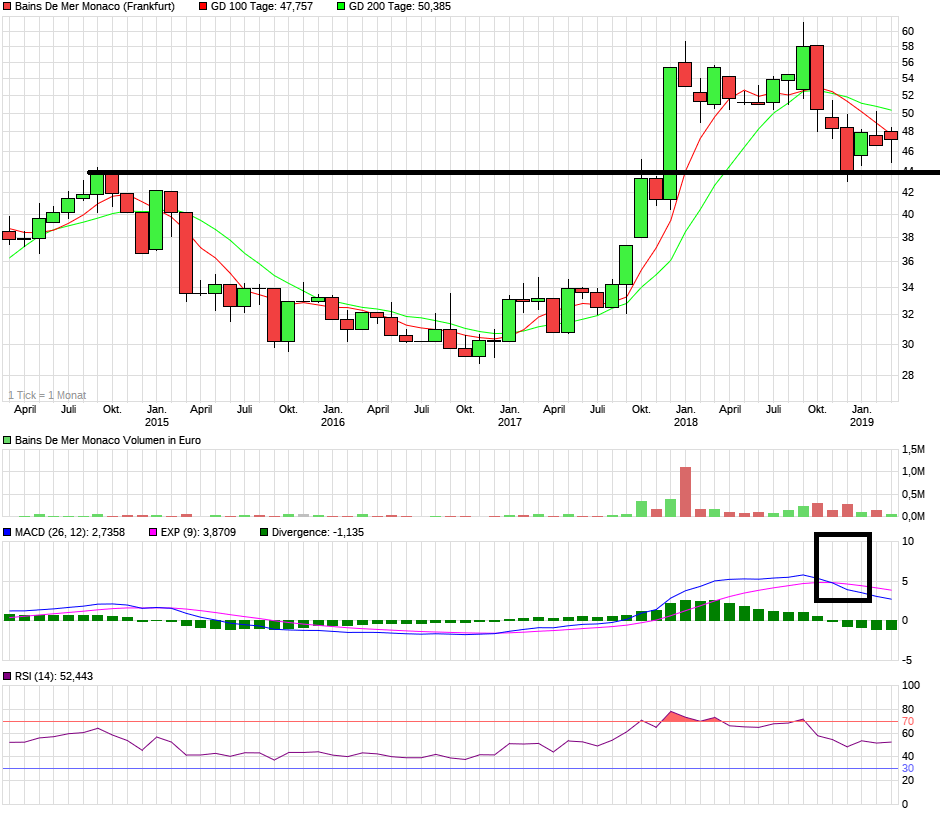Click the 'RSI (14): 52,443' label
The image size is (940, 814).
coord(54,676)
